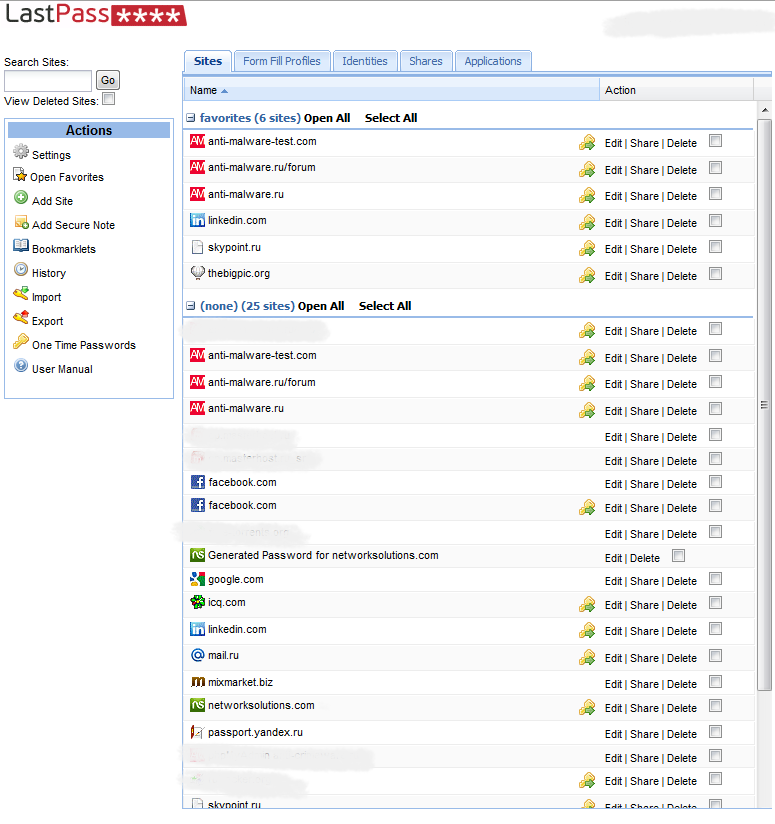Switch to Form Fill Profiles tab

tap(282, 61)
